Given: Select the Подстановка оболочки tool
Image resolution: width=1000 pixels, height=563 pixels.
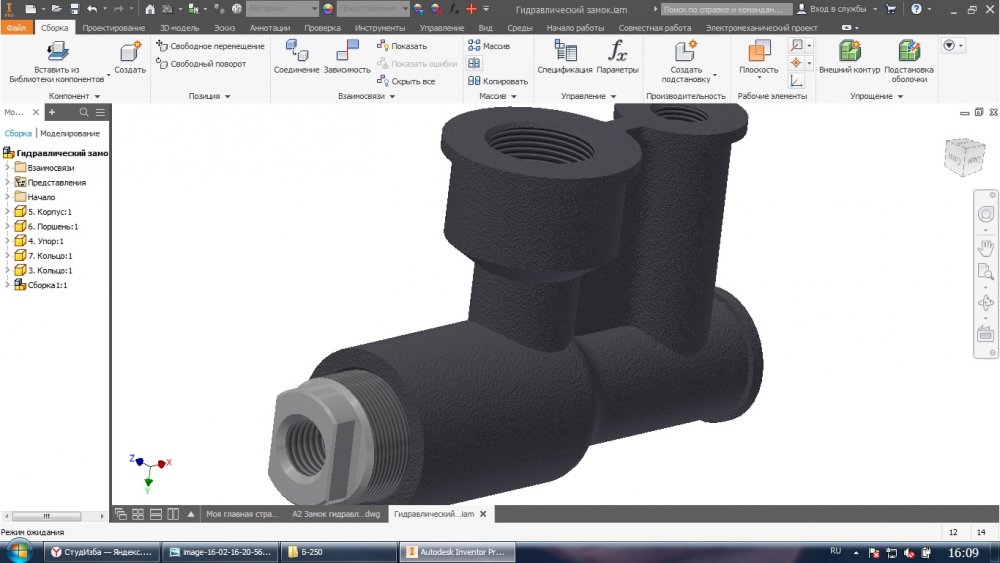Looking at the screenshot, I should tap(908, 52).
